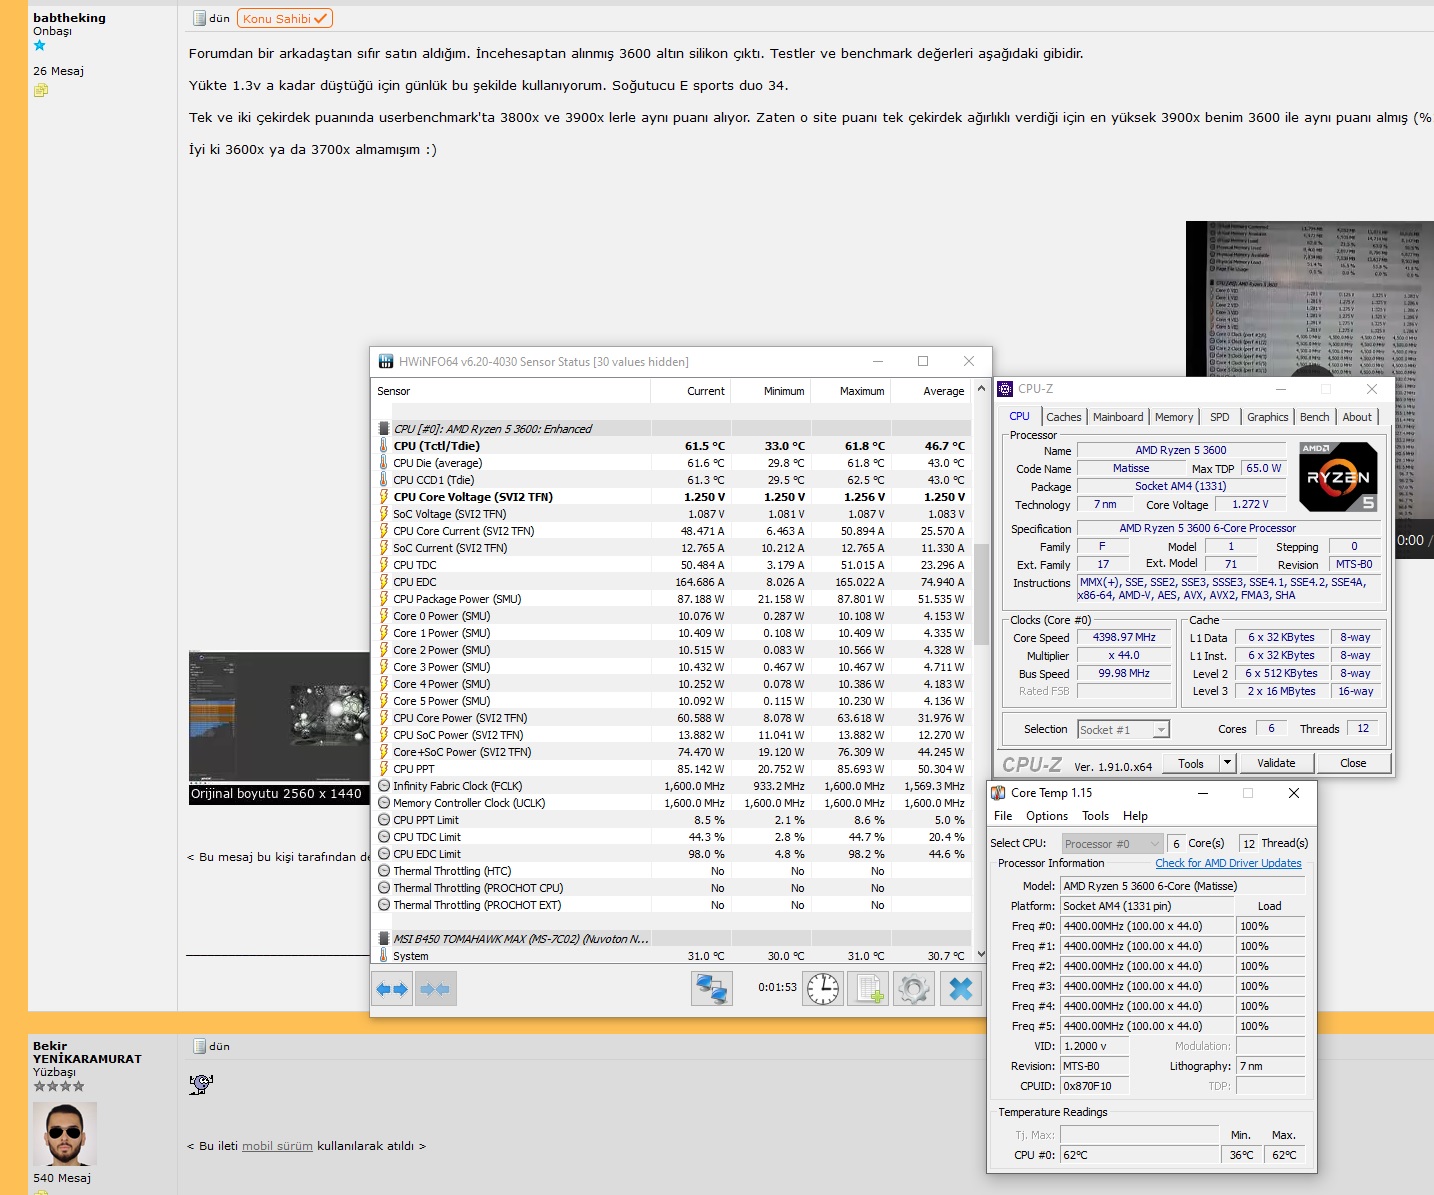
Task: Click CPU-Z Validate button
Action: (x=1276, y=763)
